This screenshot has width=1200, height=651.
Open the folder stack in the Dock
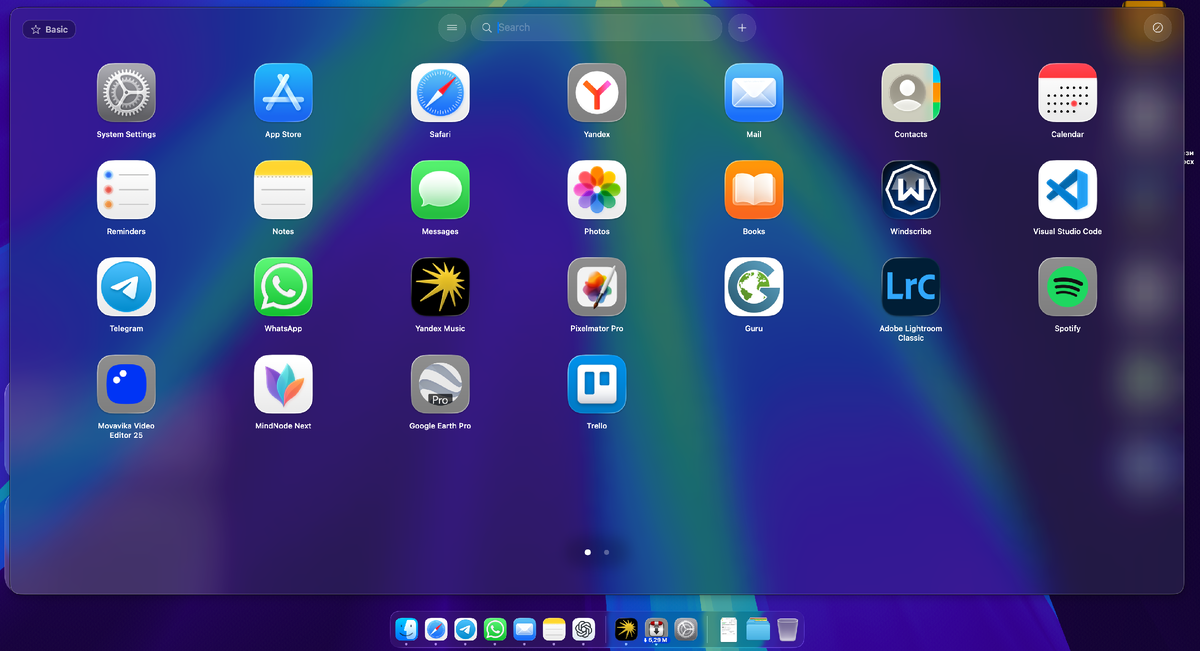tap(758, 629)
